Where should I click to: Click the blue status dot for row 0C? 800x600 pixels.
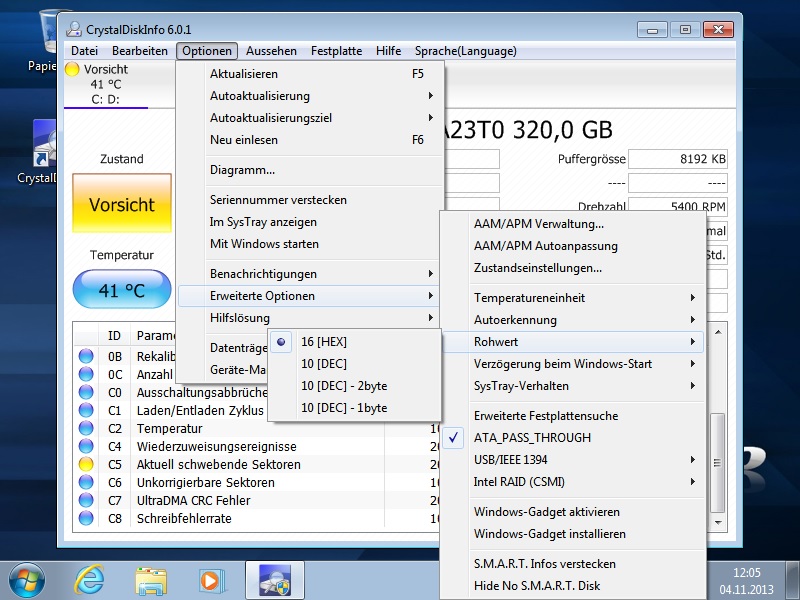pyautogui.click(x=86, y=374)
